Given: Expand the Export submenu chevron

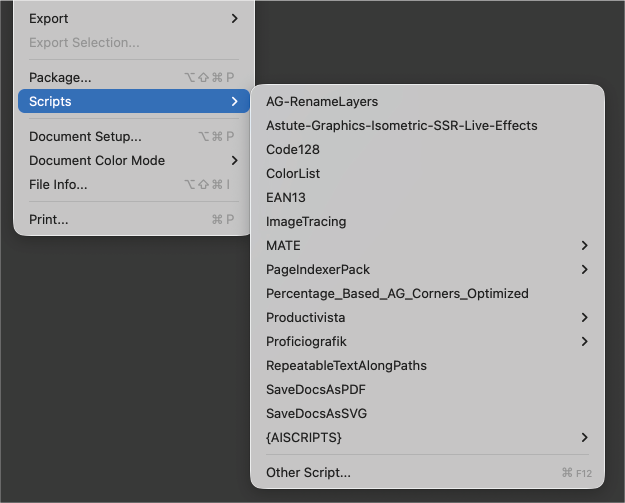Looking at the screenshot, I should [x=235, y=18].
